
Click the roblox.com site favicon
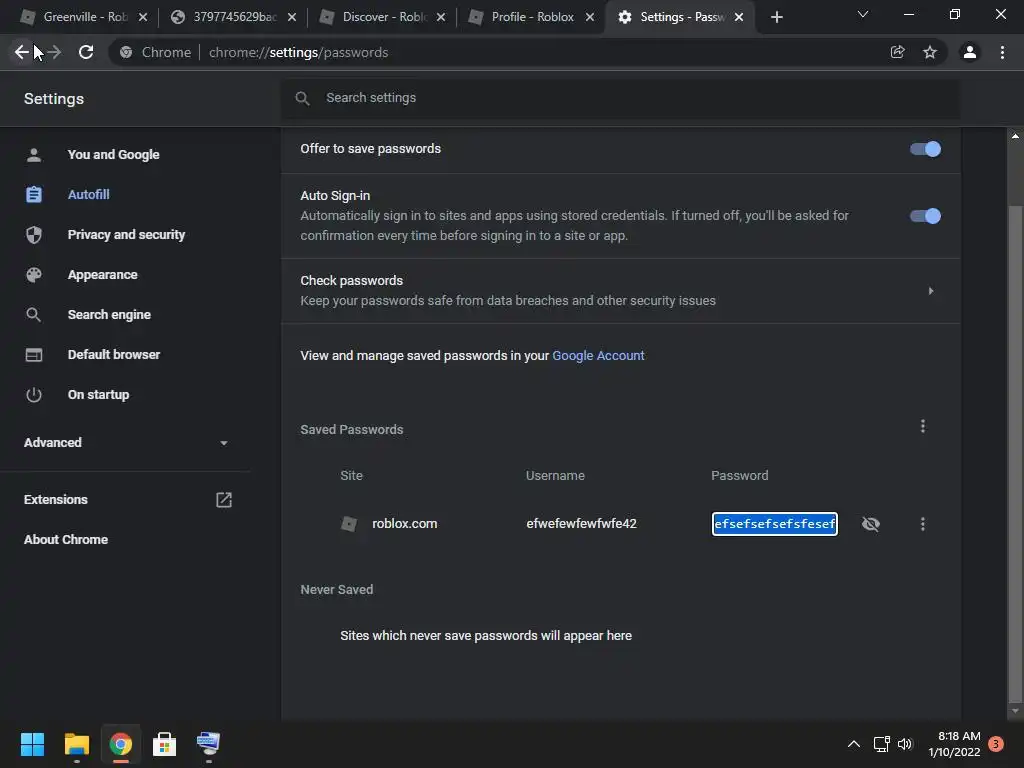point(349,524)
